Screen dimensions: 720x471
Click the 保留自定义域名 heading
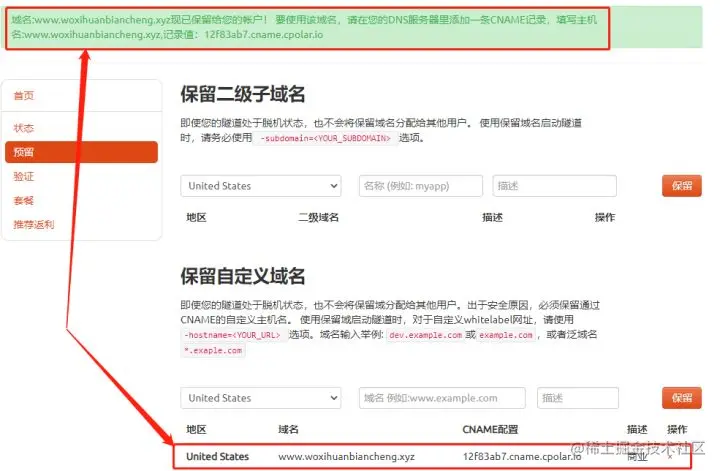click(x=242, y=276)
